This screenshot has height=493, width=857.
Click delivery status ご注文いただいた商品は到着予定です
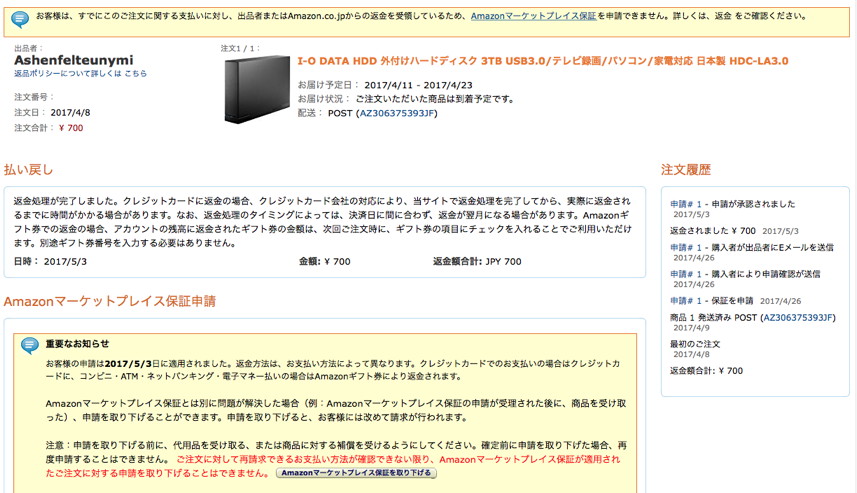(x=435, y=99)
